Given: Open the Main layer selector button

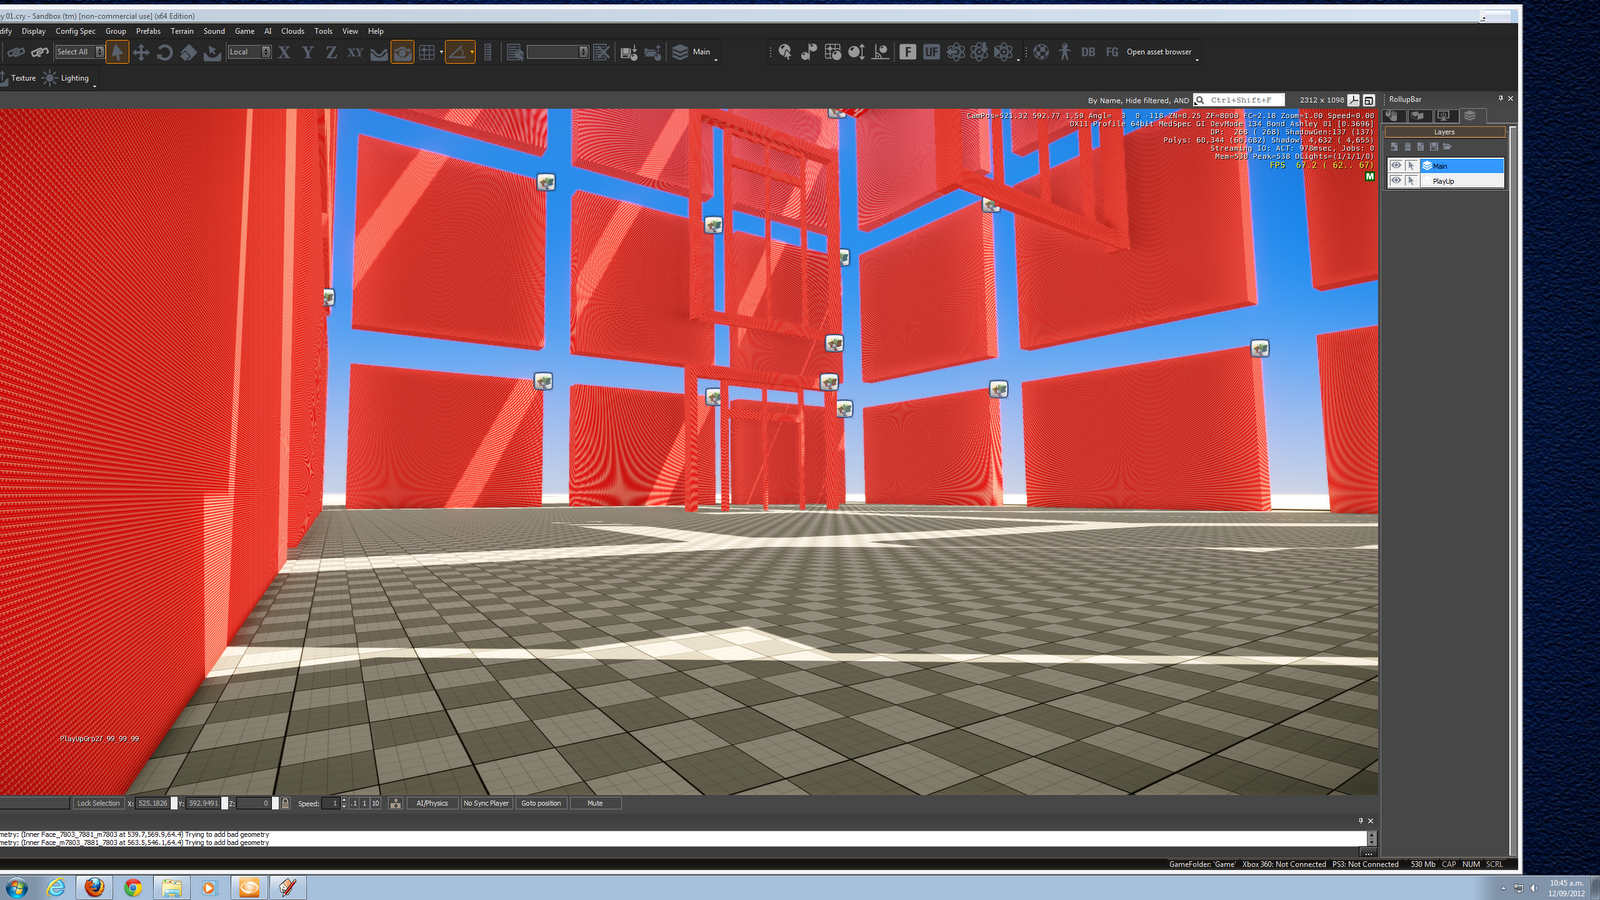Looking at the screenshot, I should [x=692, y=52].
